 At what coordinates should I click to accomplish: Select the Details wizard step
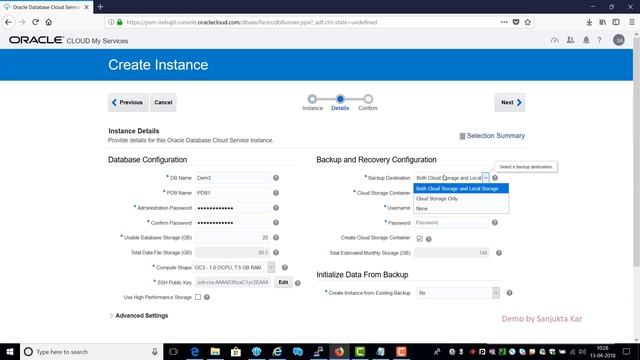[x=340, y=99]
